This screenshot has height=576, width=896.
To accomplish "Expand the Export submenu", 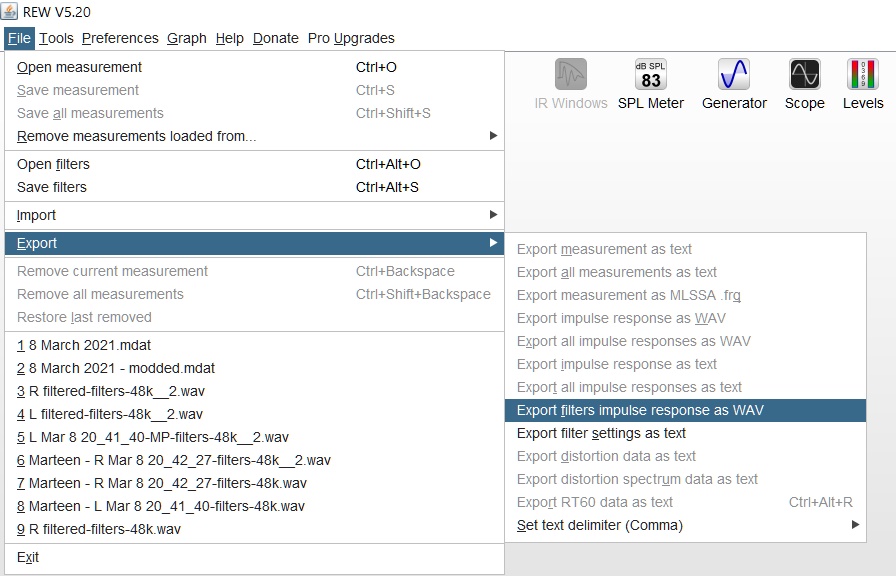I will pyautogui.click(x=36, y=243).
